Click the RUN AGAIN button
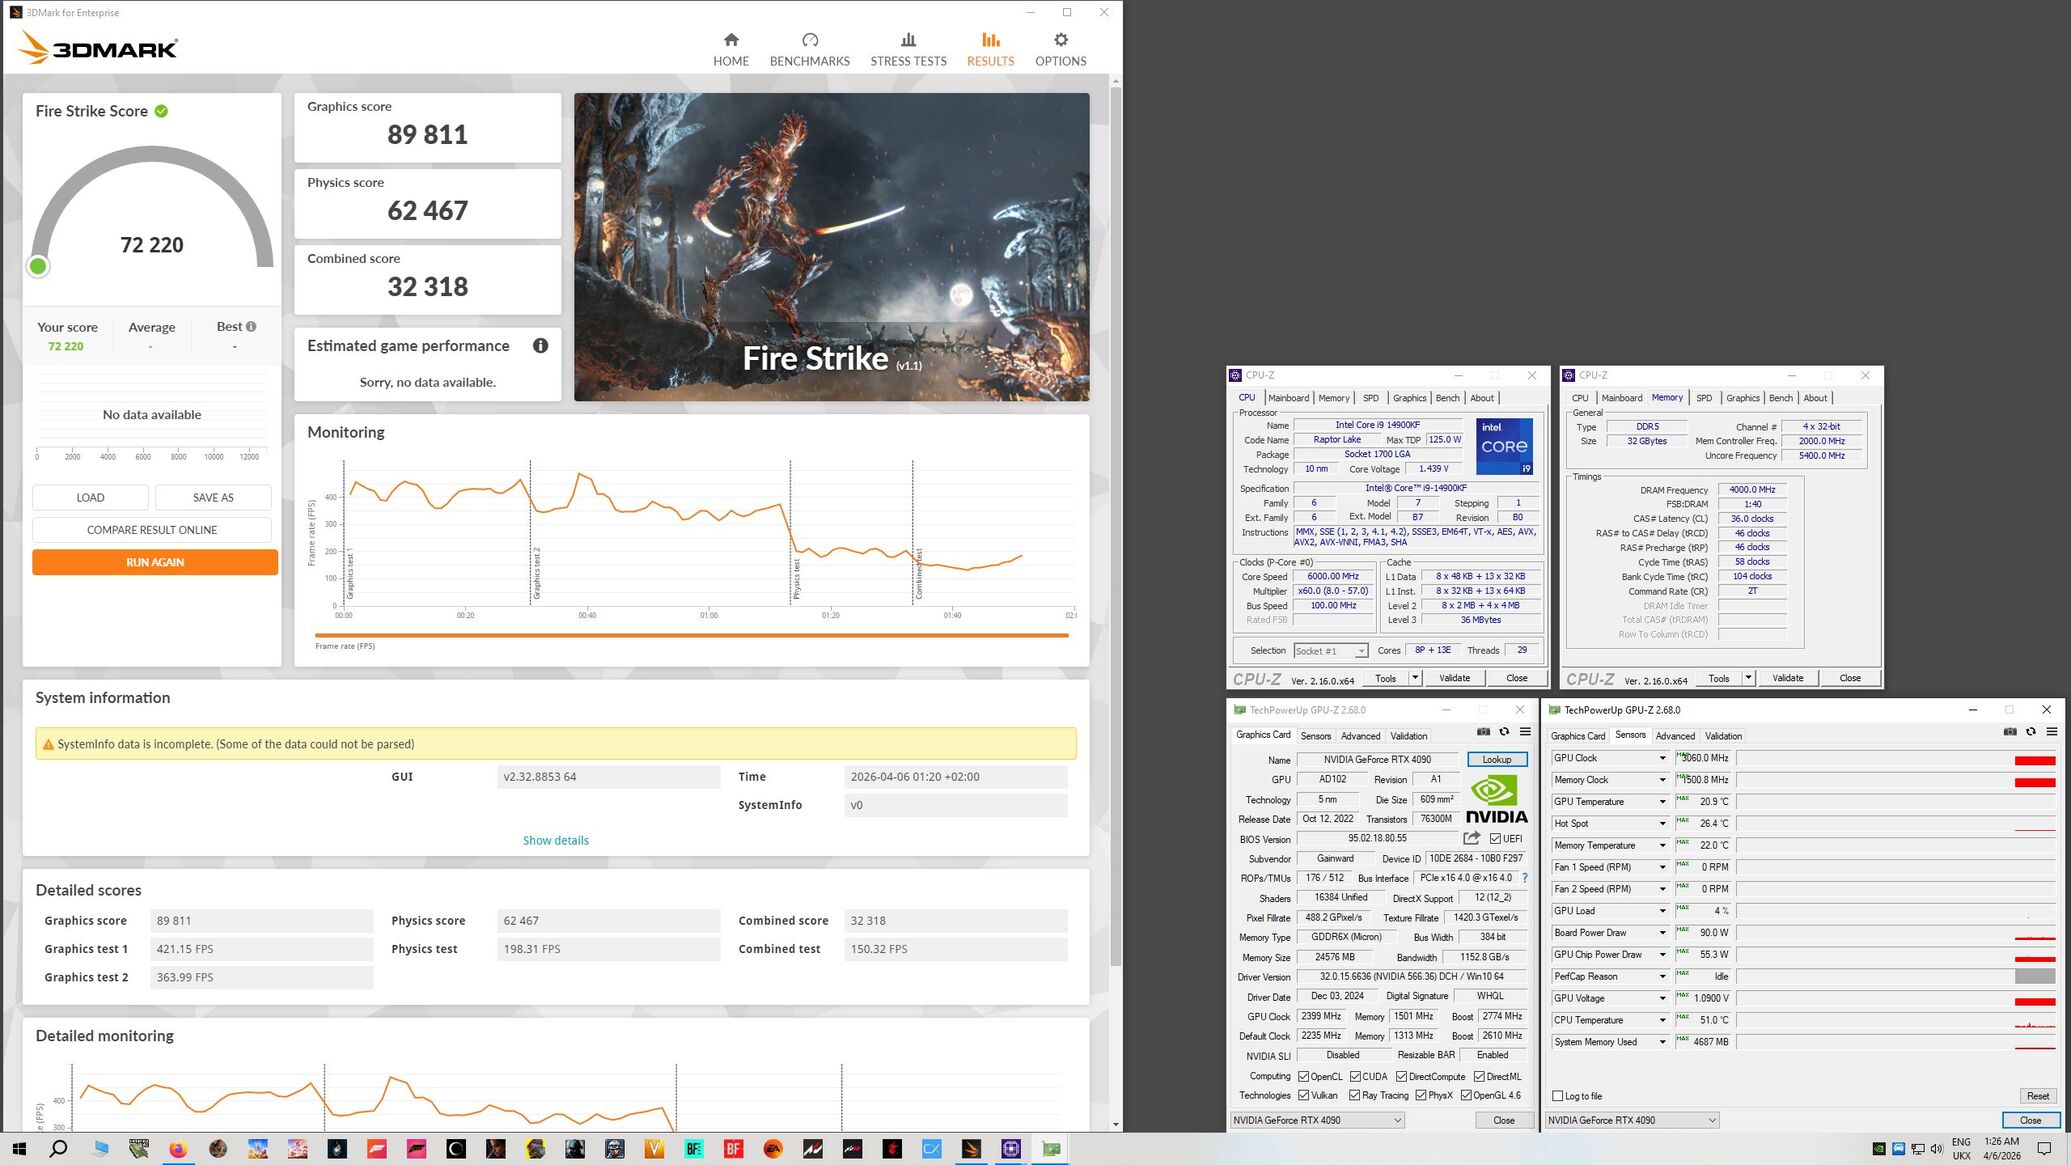Viewport: 2071px width, 1165px height. click(x=155, y=562)
